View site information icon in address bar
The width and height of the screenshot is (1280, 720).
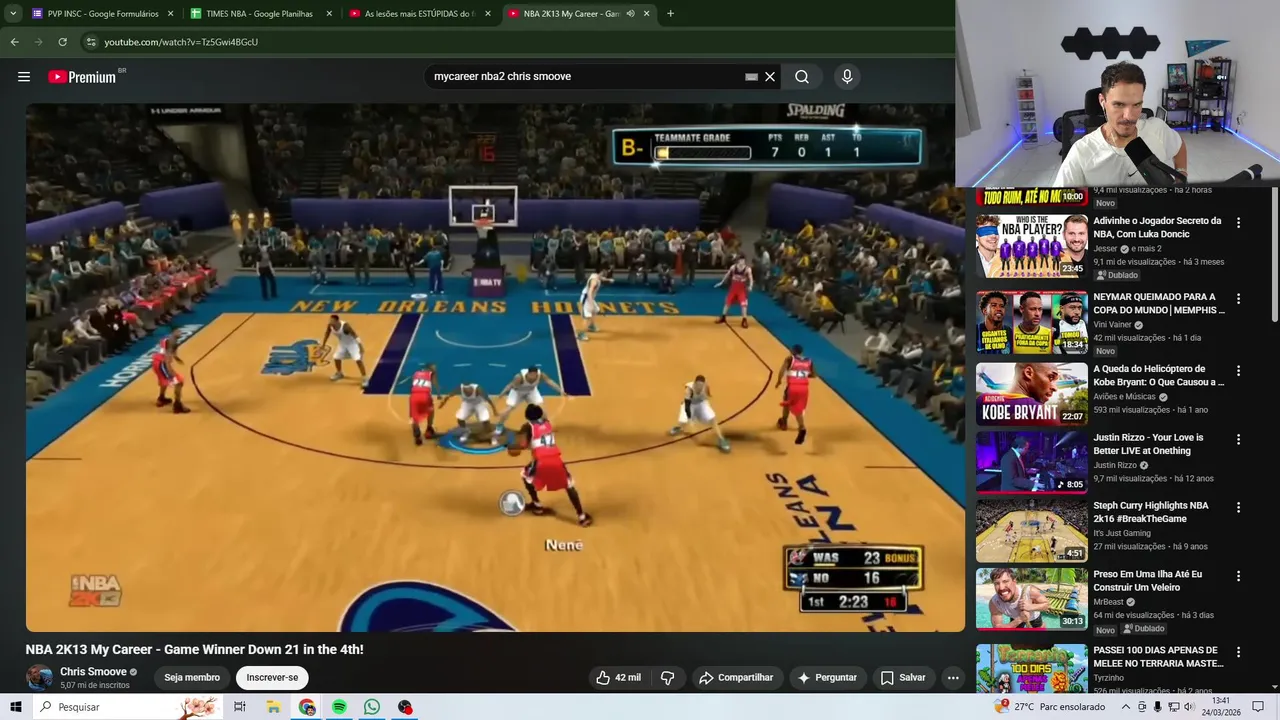coord(91,42)
